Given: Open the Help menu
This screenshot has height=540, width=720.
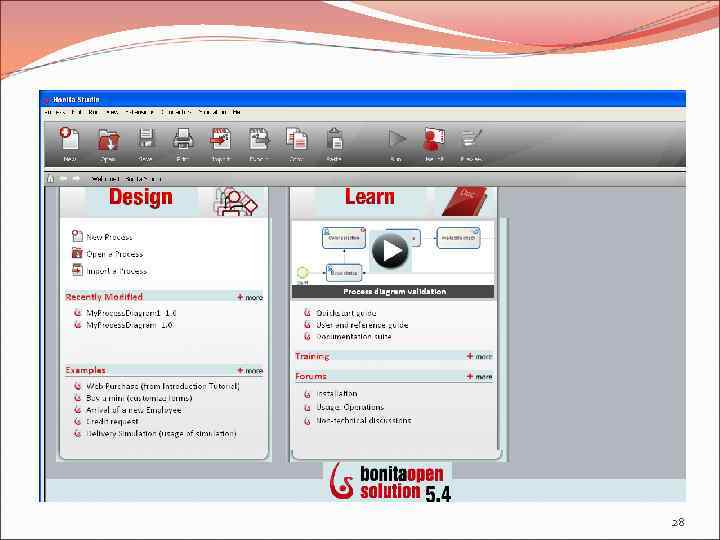Looking at the screenshot, I should click(236, 112).
